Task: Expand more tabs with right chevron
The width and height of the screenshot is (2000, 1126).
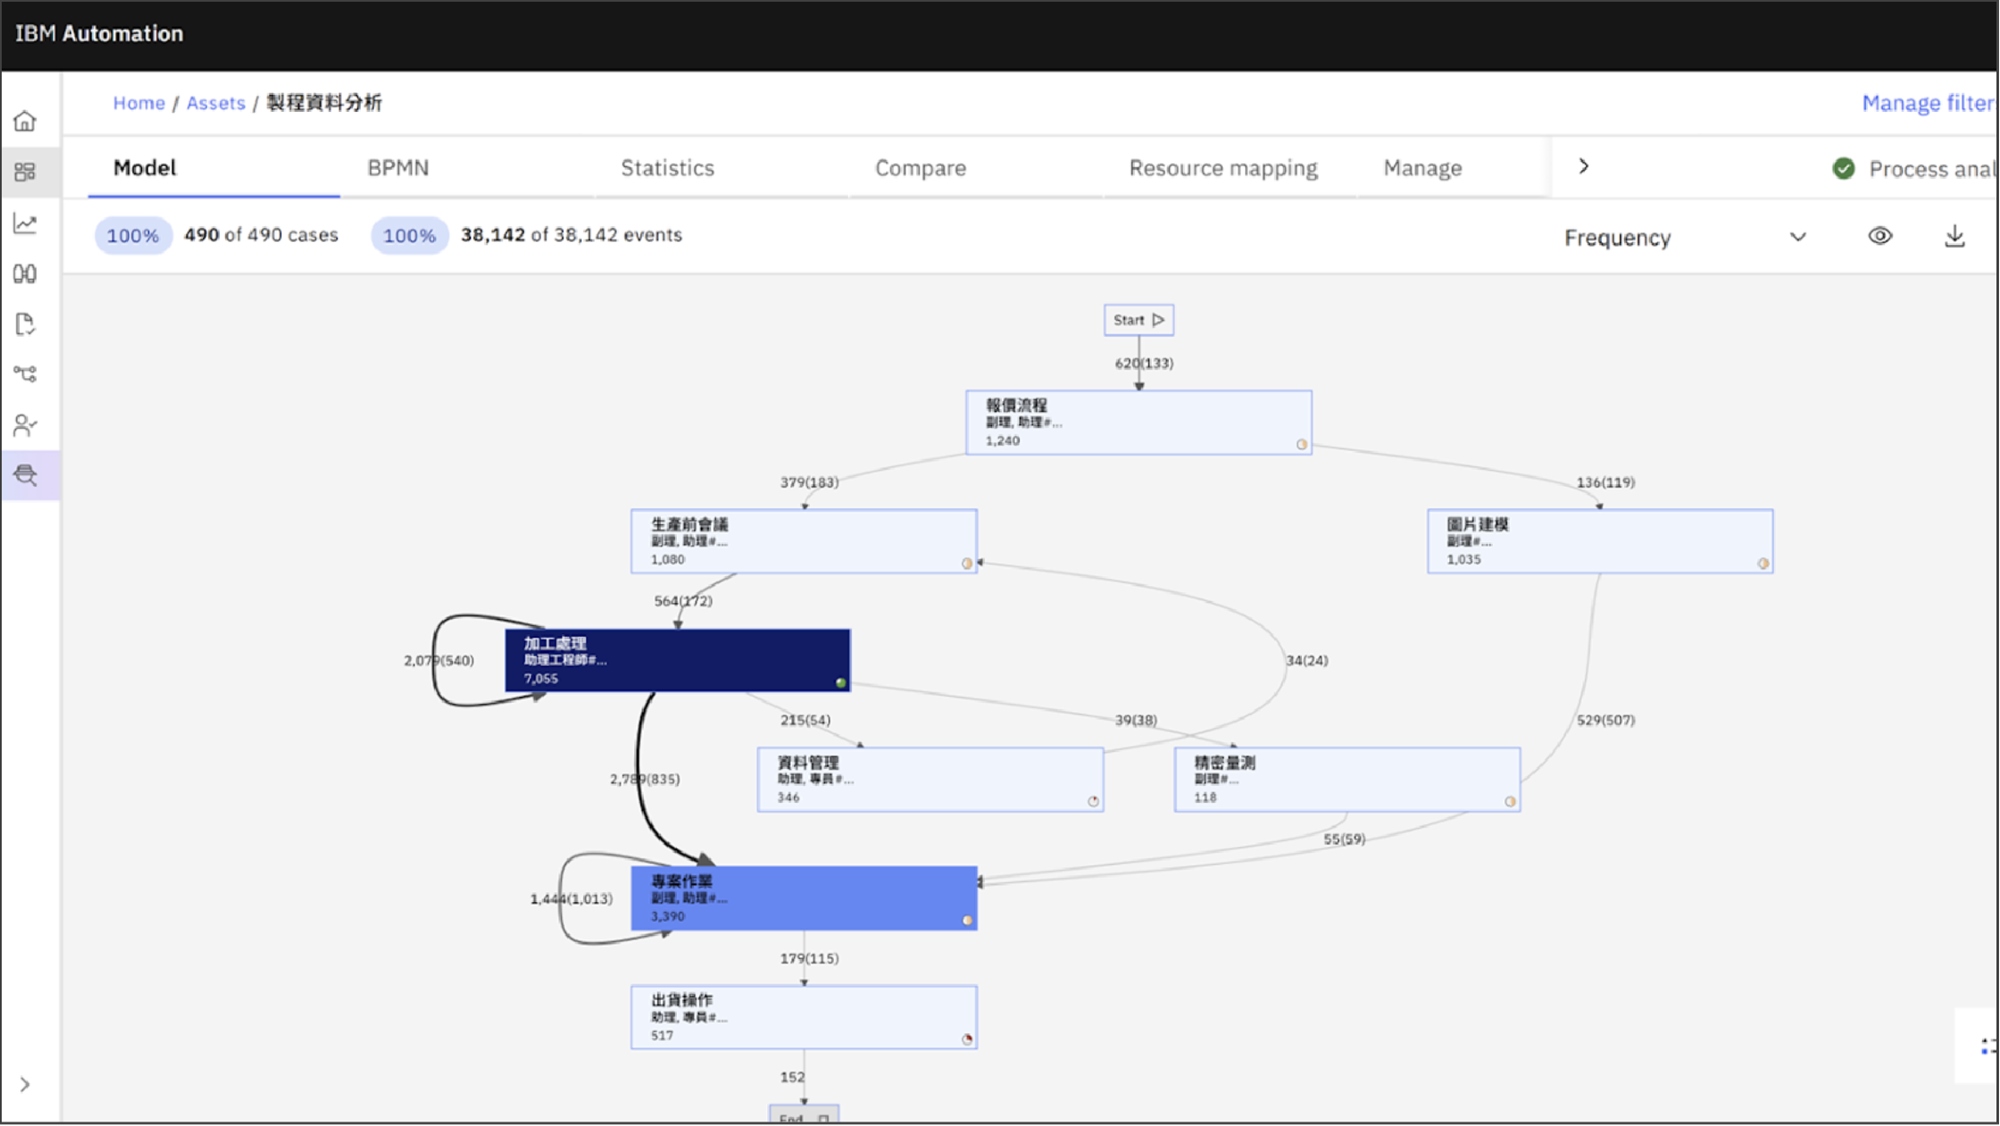Action: [x=1583, y=167]
